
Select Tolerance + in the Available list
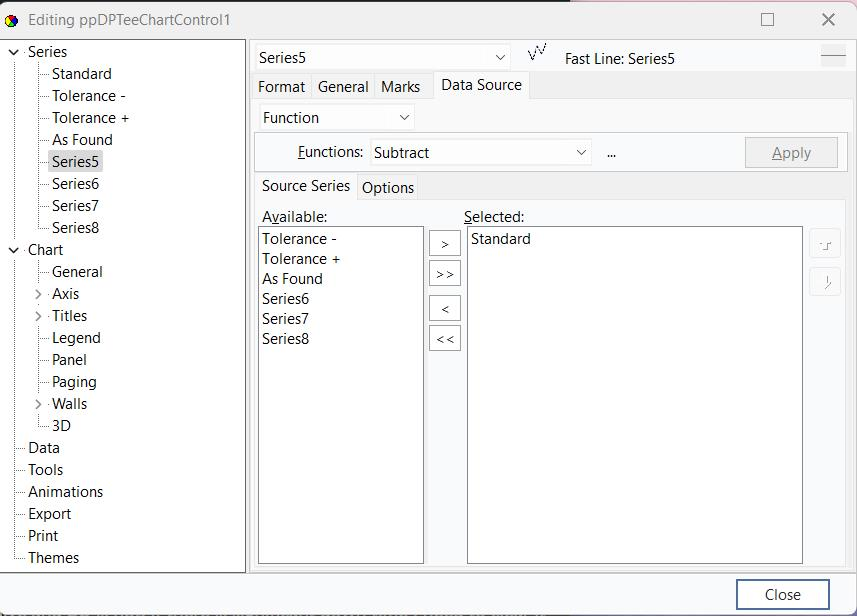click(x=301, y=259)
